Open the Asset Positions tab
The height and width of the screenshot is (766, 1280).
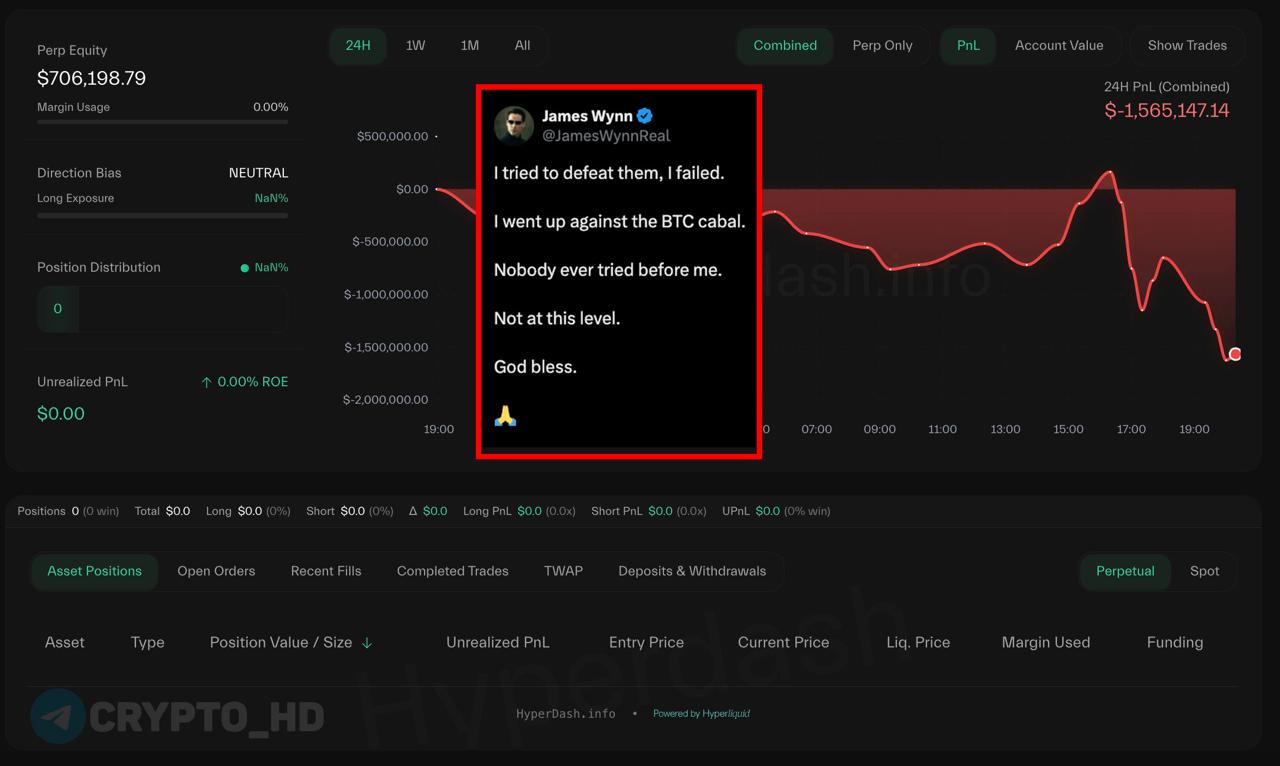94,571
